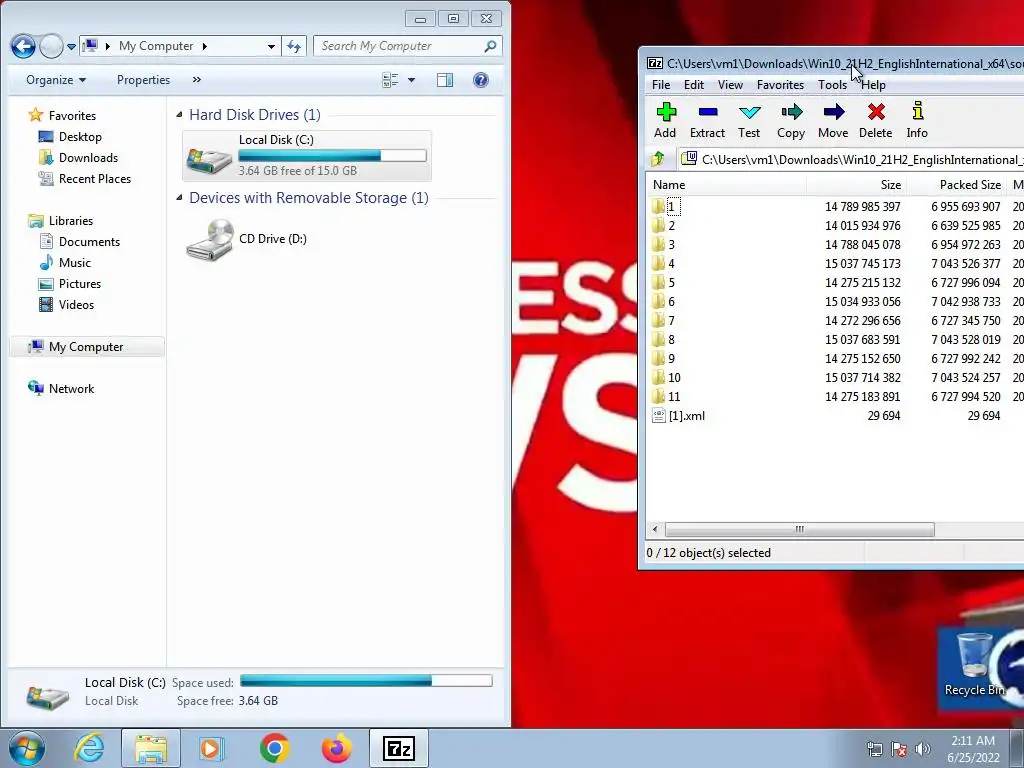
Task: Expand address bar history dropdown in Explorer
Action: 271,46
